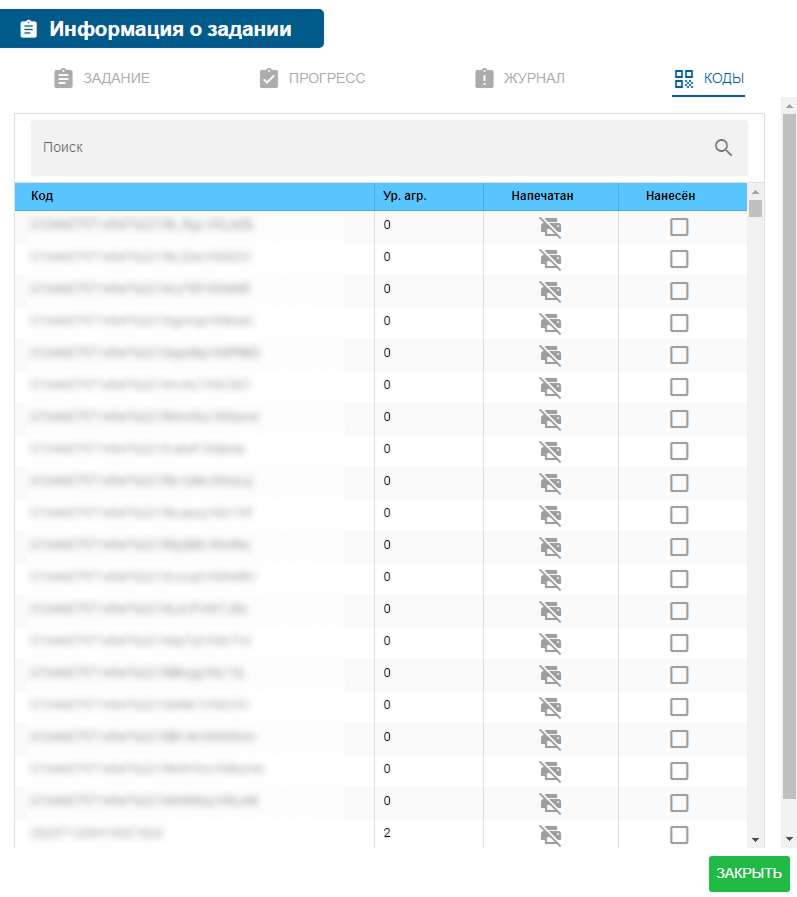Click the clipboard icon beside the Информация о задании title
The width and height of the screenshot is (797, 897).
28,29
